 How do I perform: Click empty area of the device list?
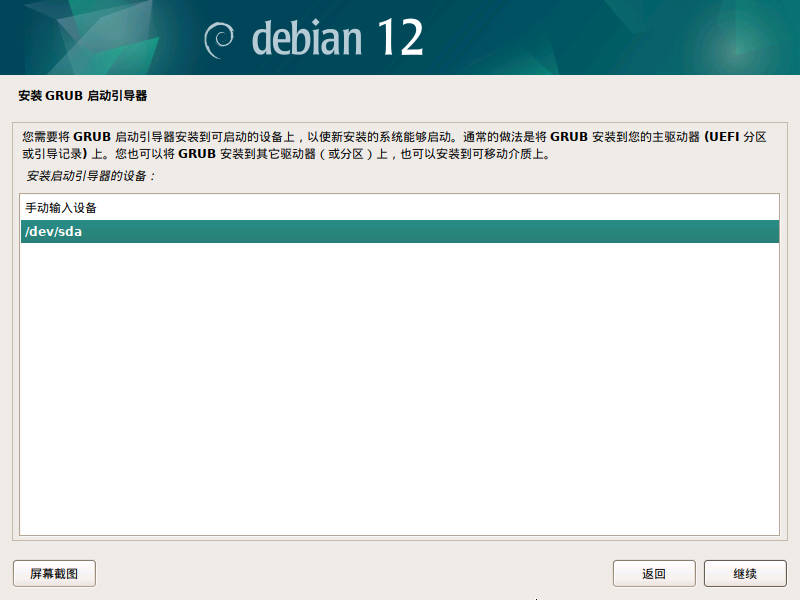click(x=400, y=380)
